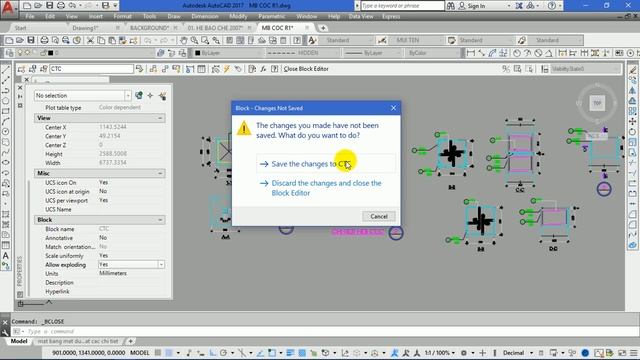Click Help question mark in Standard toolbar
The height and width of the screenshot is (360, 640).
pos(297,40)
